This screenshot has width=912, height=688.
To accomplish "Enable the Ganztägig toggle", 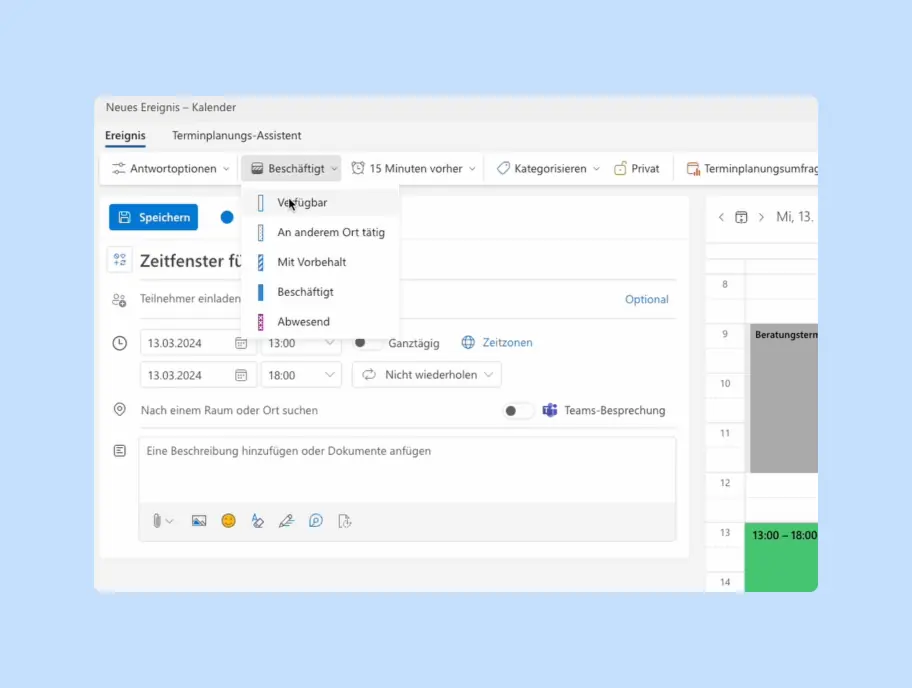I will point(368,340).
